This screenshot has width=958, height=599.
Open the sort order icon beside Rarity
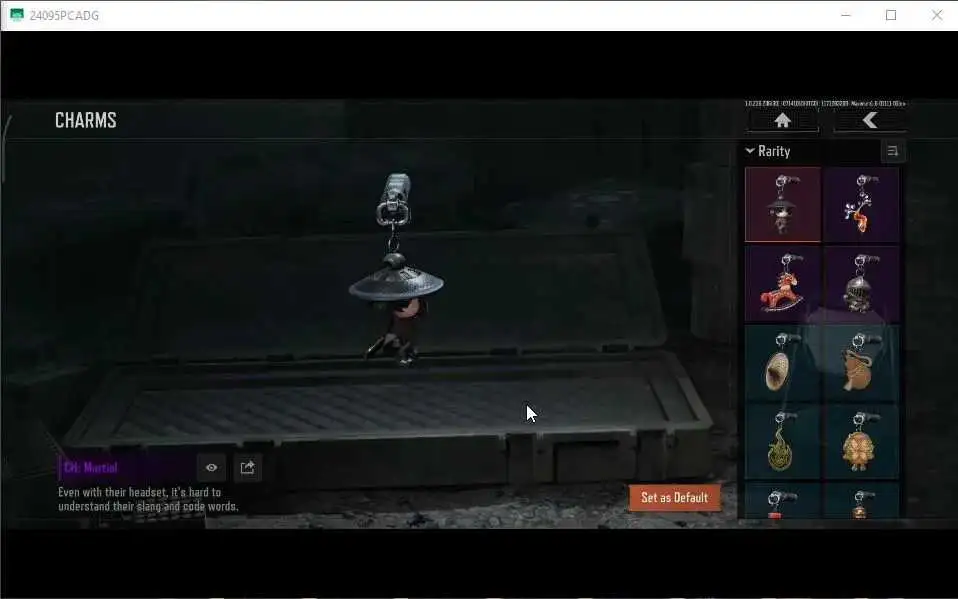[x=893, y=151]
